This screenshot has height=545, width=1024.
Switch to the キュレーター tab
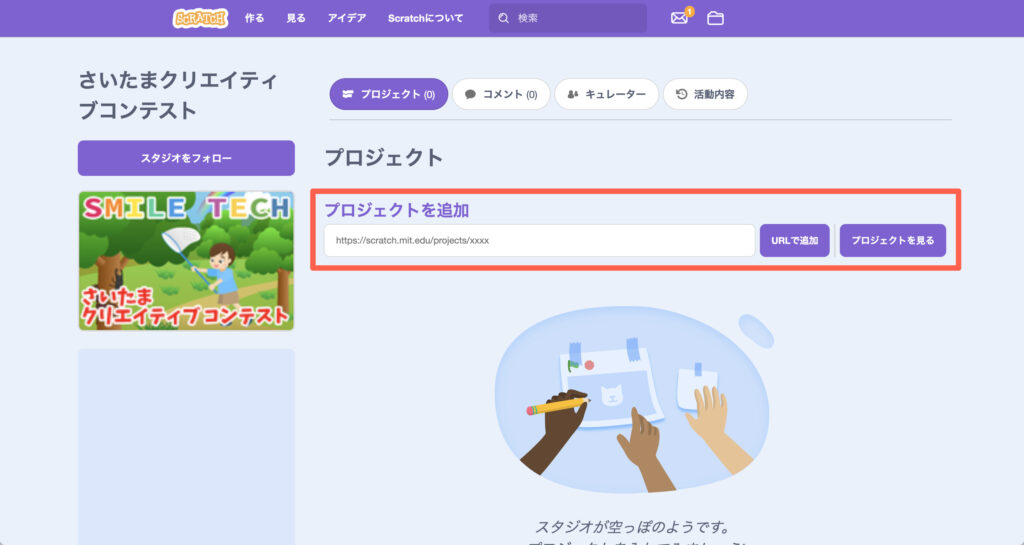607,94
